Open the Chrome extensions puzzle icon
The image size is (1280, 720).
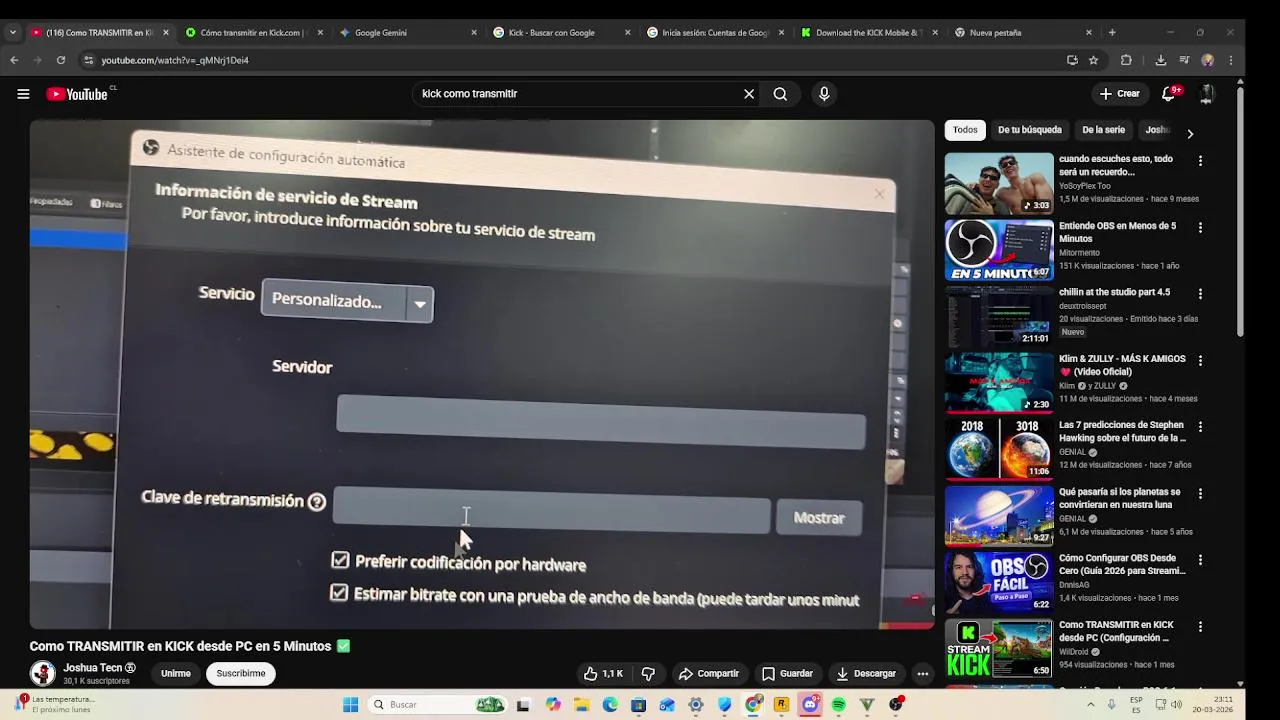pos(1126,60)
